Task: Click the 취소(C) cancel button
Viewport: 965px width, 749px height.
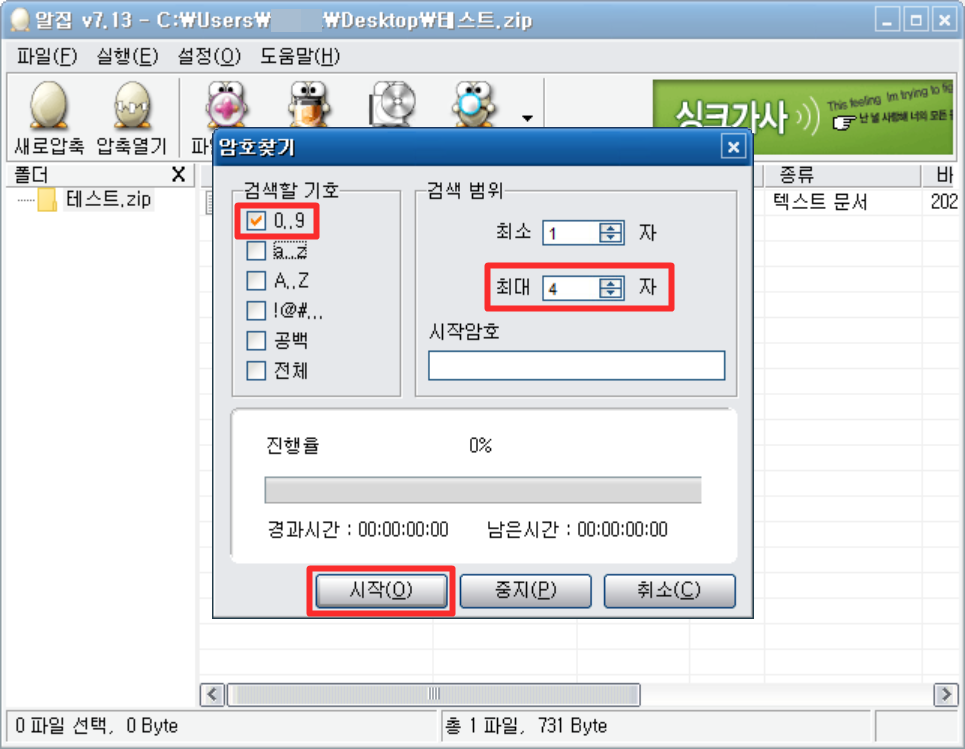Action: tap(670, 591)
